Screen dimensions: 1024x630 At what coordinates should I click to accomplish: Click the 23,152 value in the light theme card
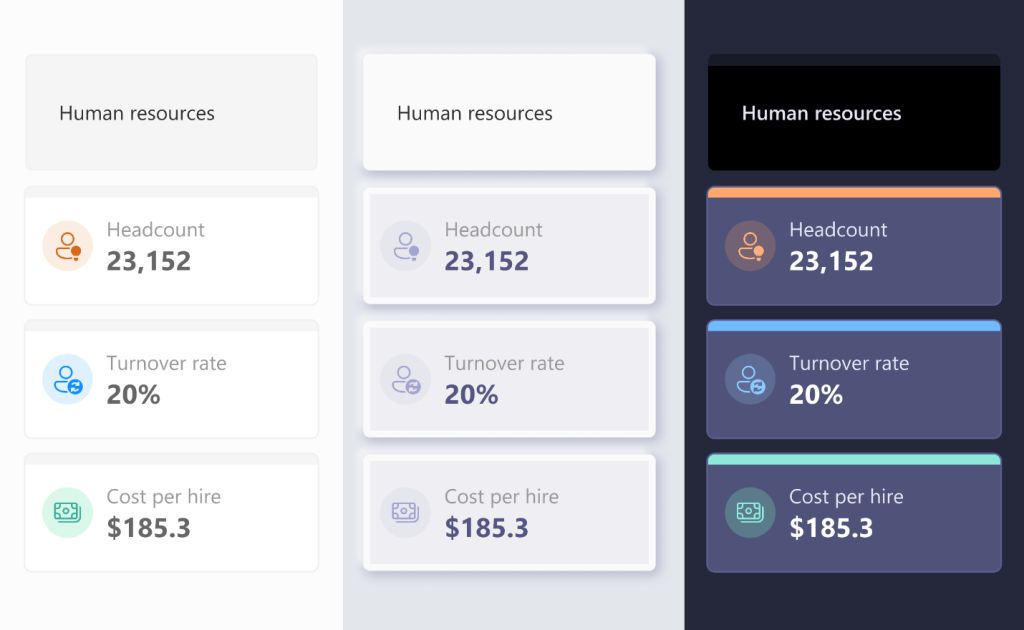149,261
